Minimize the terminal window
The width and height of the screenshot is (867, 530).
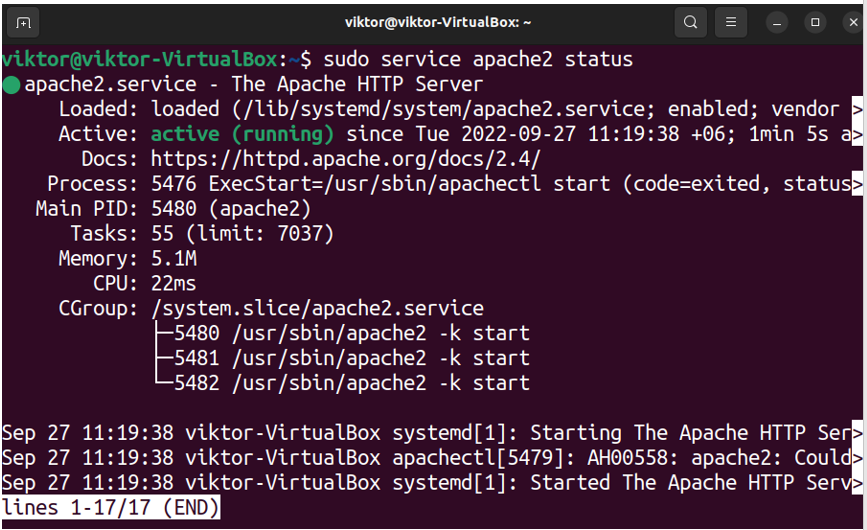tap(777, 23)
